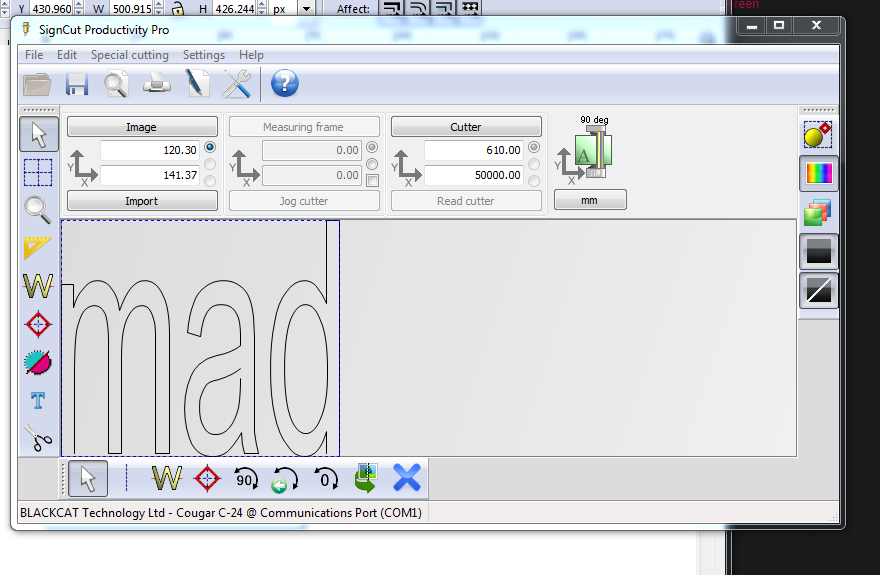Image resolution: width=880 pixels, height=575 pixels.
Task: Click the mm units button
Action: point(590,200)
